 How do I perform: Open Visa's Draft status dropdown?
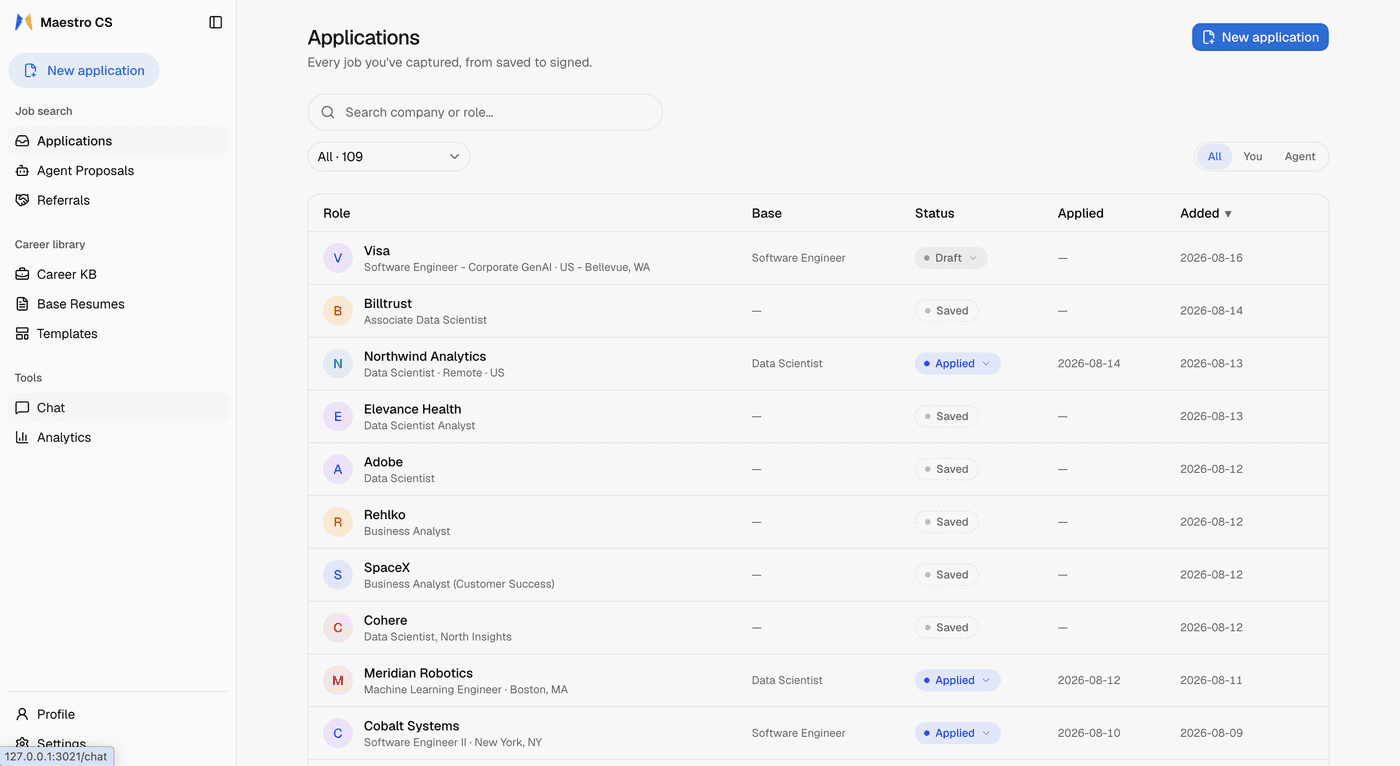951,258
